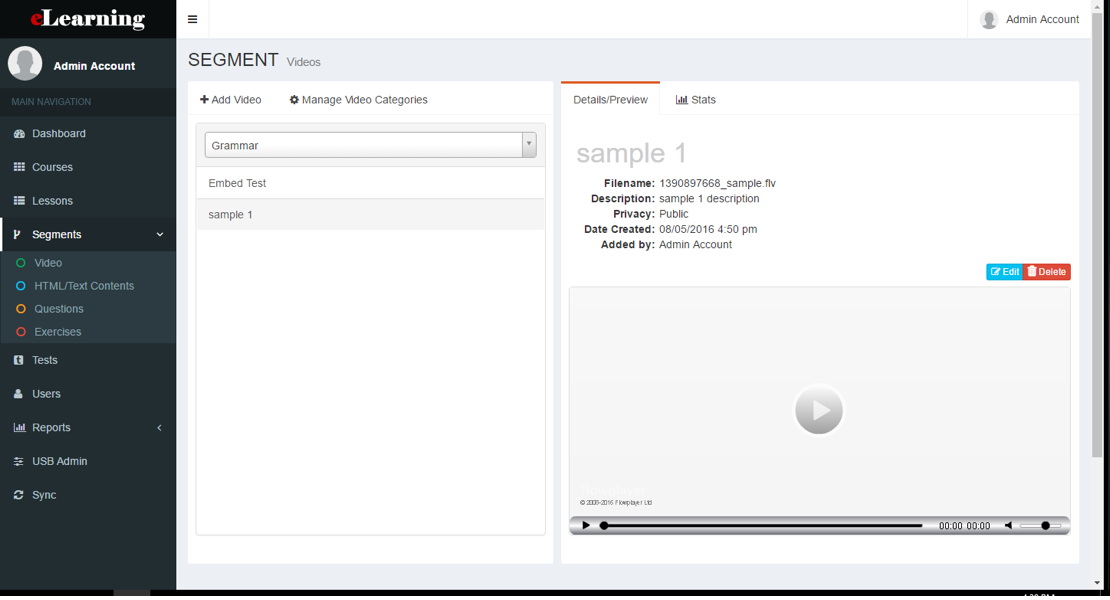Click the Add Video button
The width and height of the screenshot is (1110, 600).
231,99
